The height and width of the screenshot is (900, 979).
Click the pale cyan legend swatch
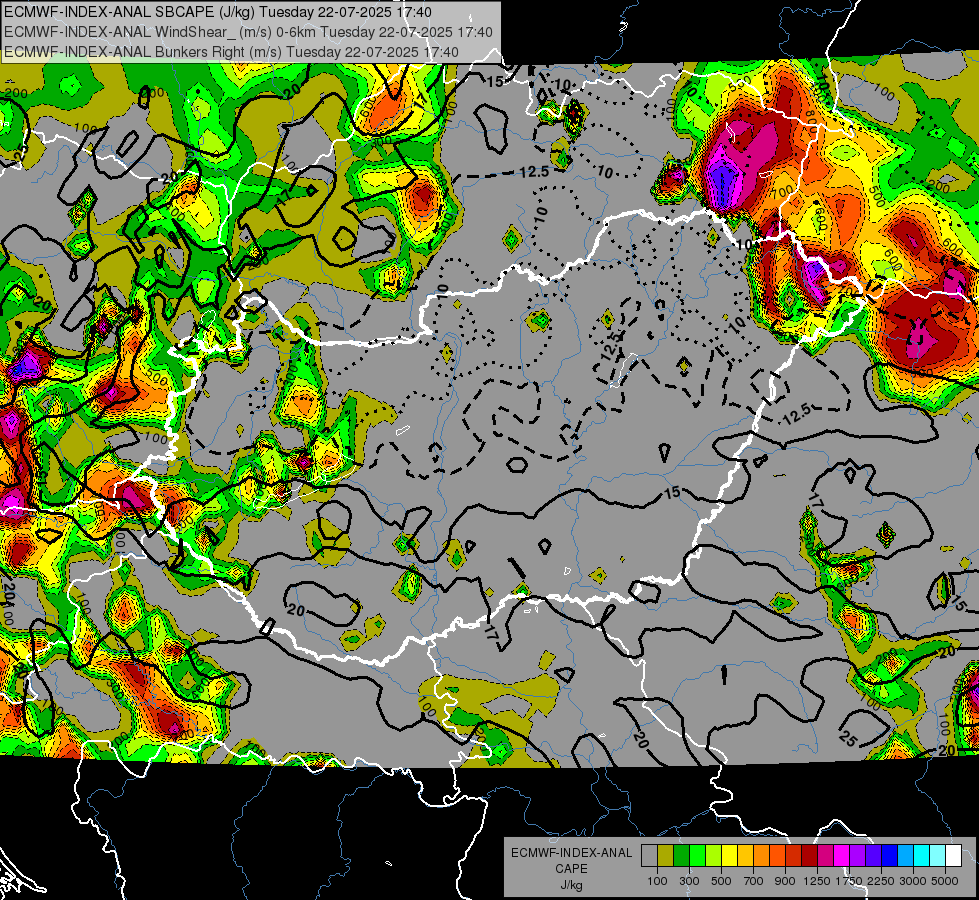938,855
